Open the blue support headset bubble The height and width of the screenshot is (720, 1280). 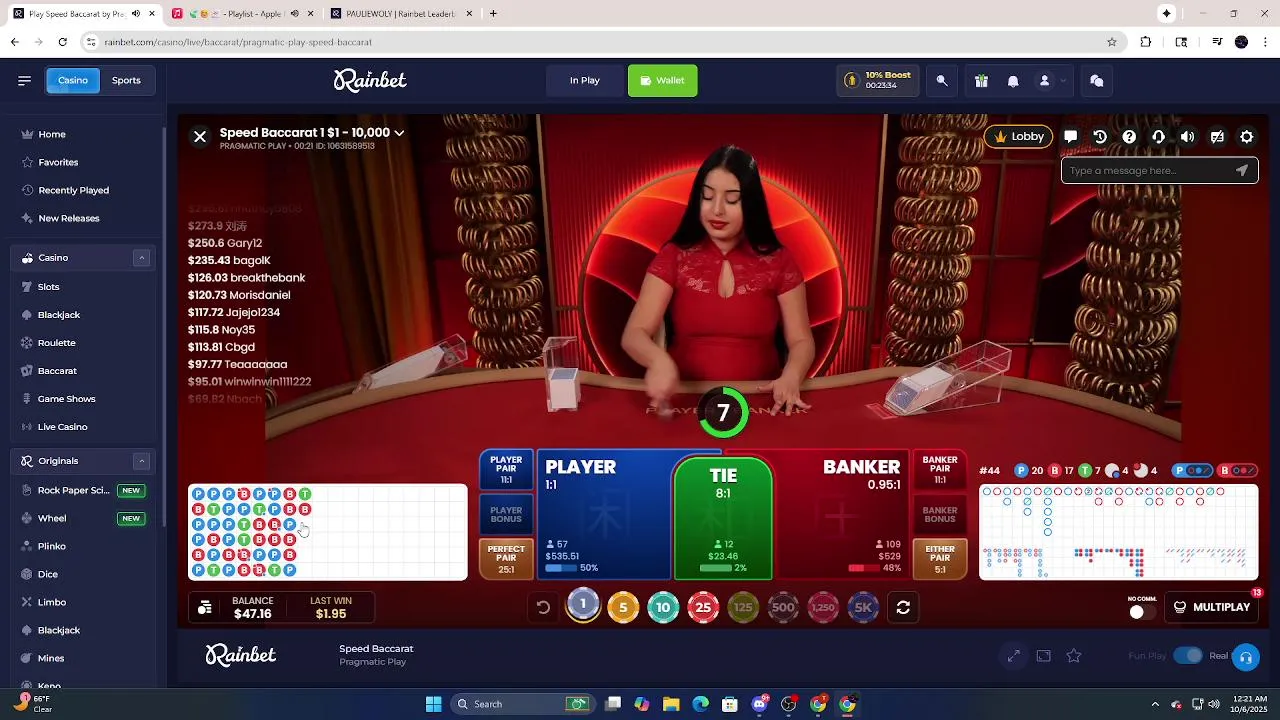1246,657
